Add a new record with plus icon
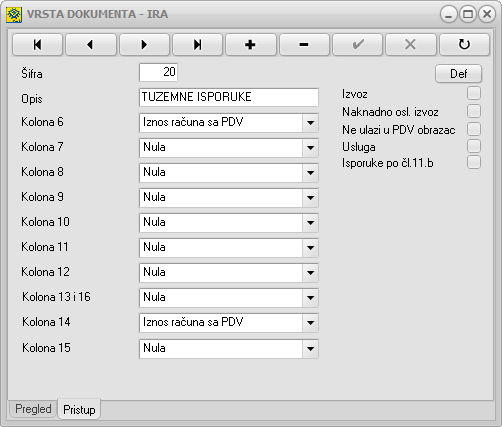This screenshot has width=502, height=427. (251, 44)
